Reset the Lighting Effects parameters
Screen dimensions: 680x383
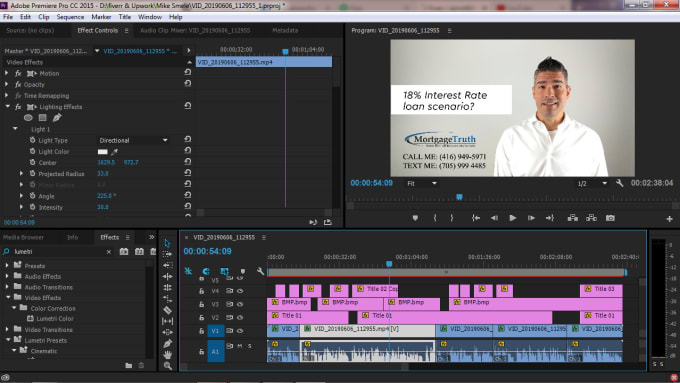pyautogui.click(x=187, y=105)
